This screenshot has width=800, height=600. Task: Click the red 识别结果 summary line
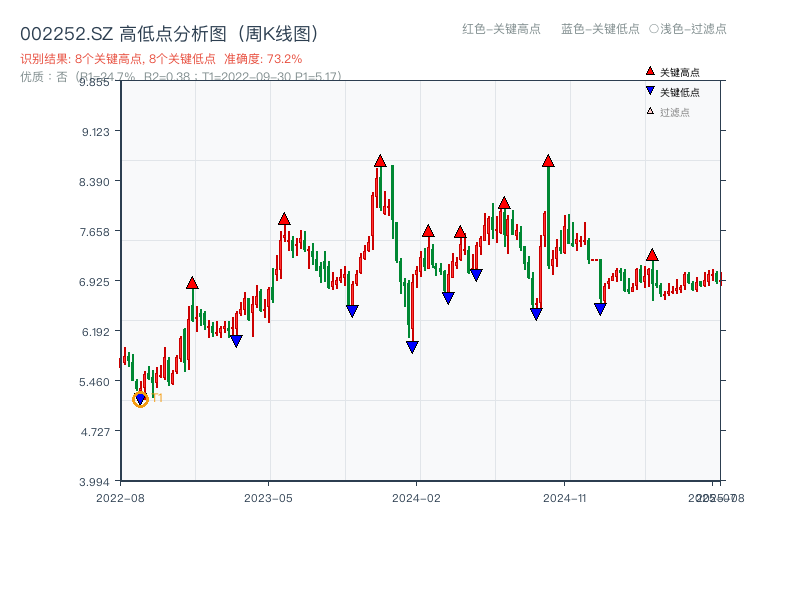point(161,59)
